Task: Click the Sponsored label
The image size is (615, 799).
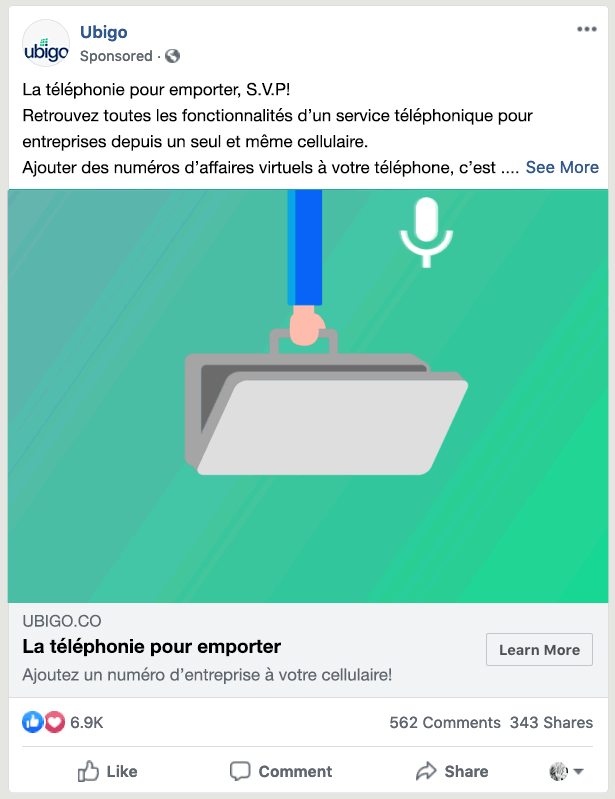Action: (x=116, y=56)
